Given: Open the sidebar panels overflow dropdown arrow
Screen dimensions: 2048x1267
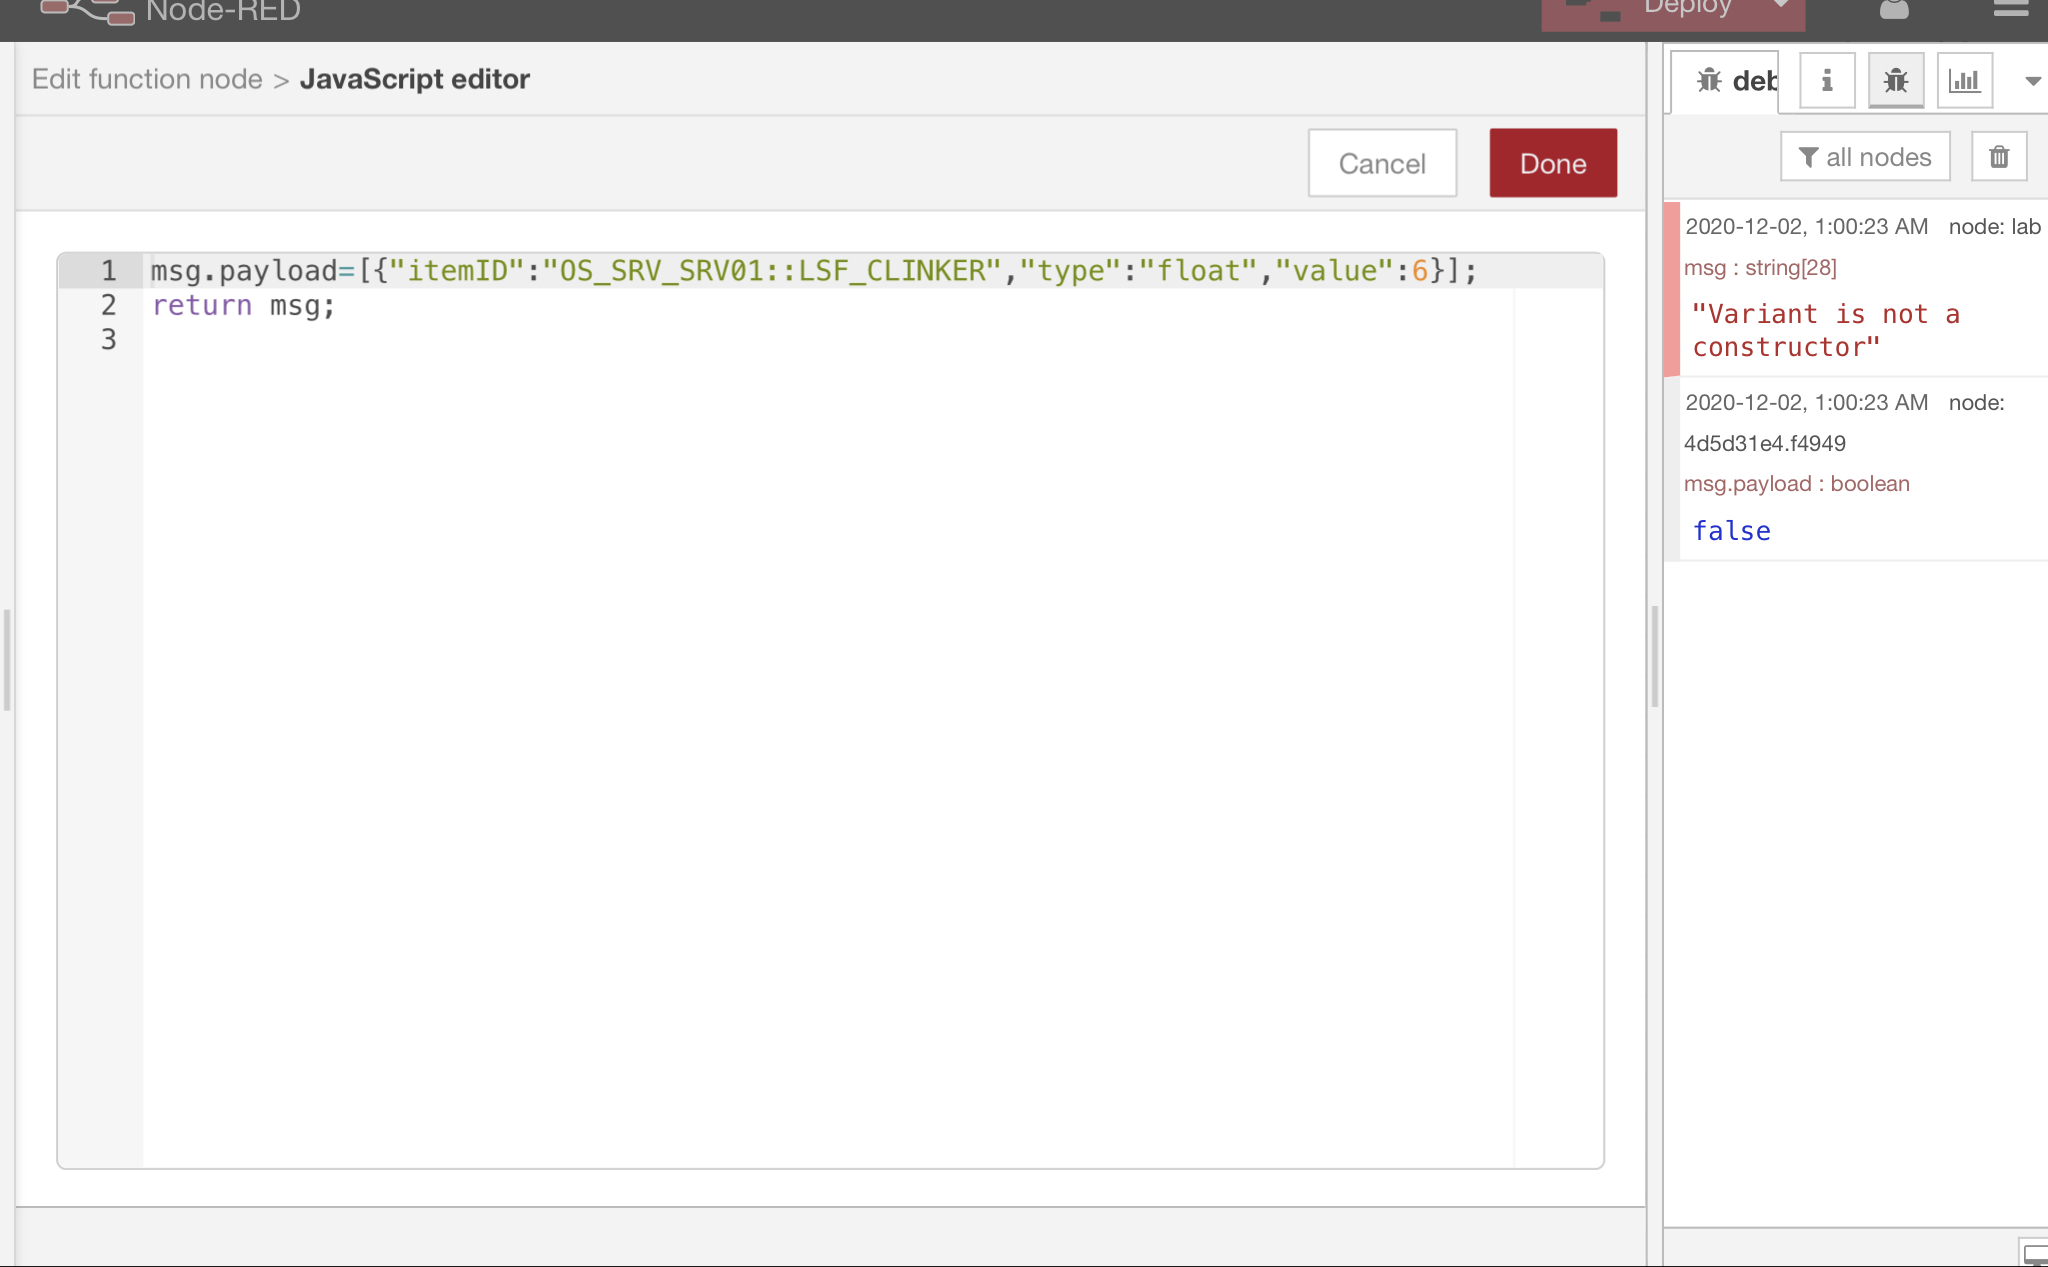Looking at the screenshot, I should point(2032,82).
